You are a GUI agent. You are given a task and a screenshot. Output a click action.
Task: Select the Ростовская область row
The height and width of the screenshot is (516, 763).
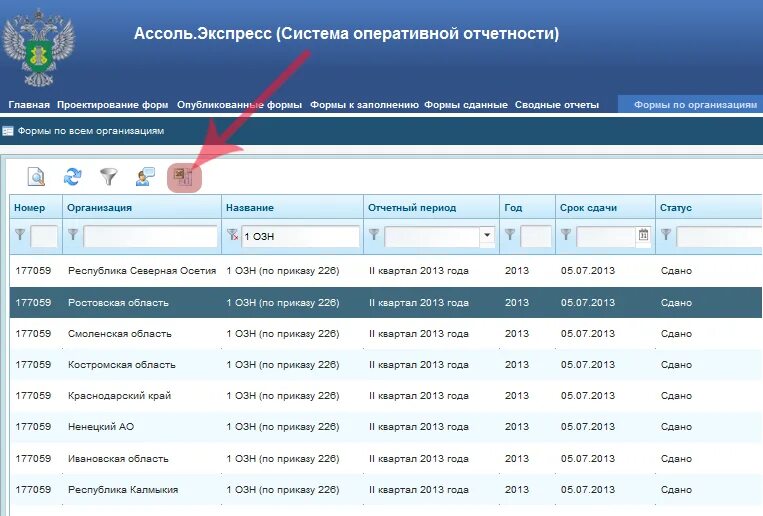pos(386,302)
